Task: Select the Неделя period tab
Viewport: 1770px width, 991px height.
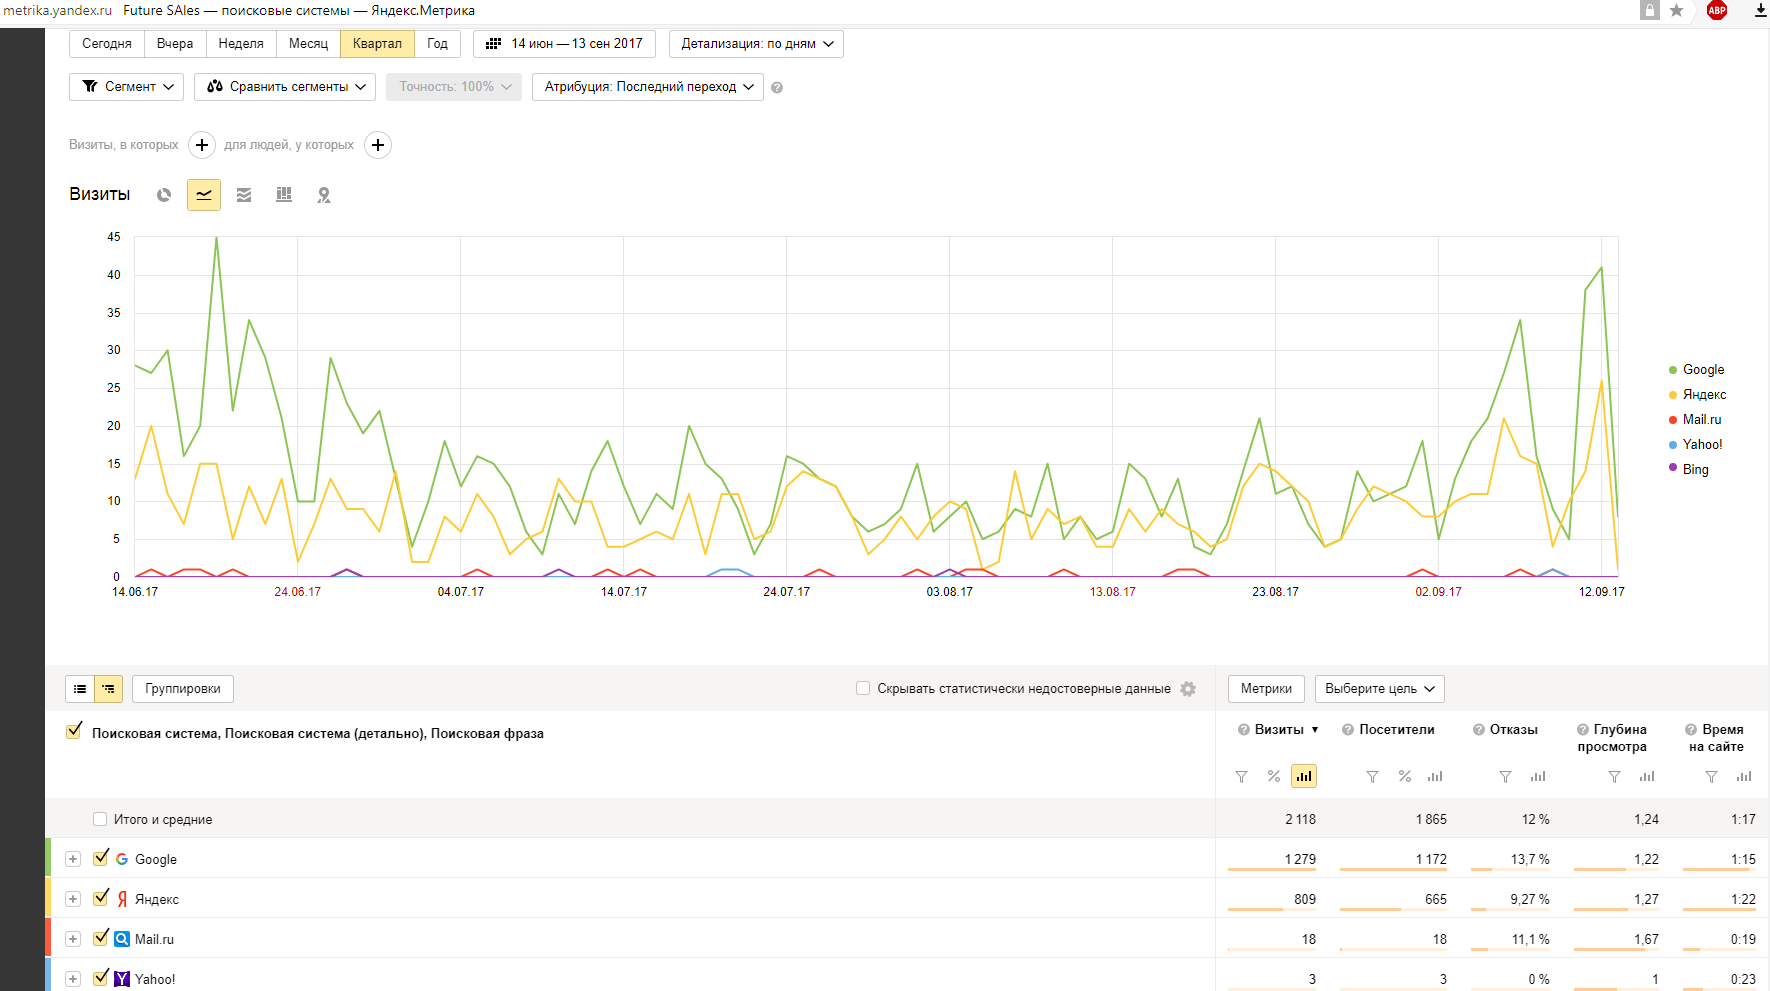Action: pyautogui.click(x=241, y=44)
